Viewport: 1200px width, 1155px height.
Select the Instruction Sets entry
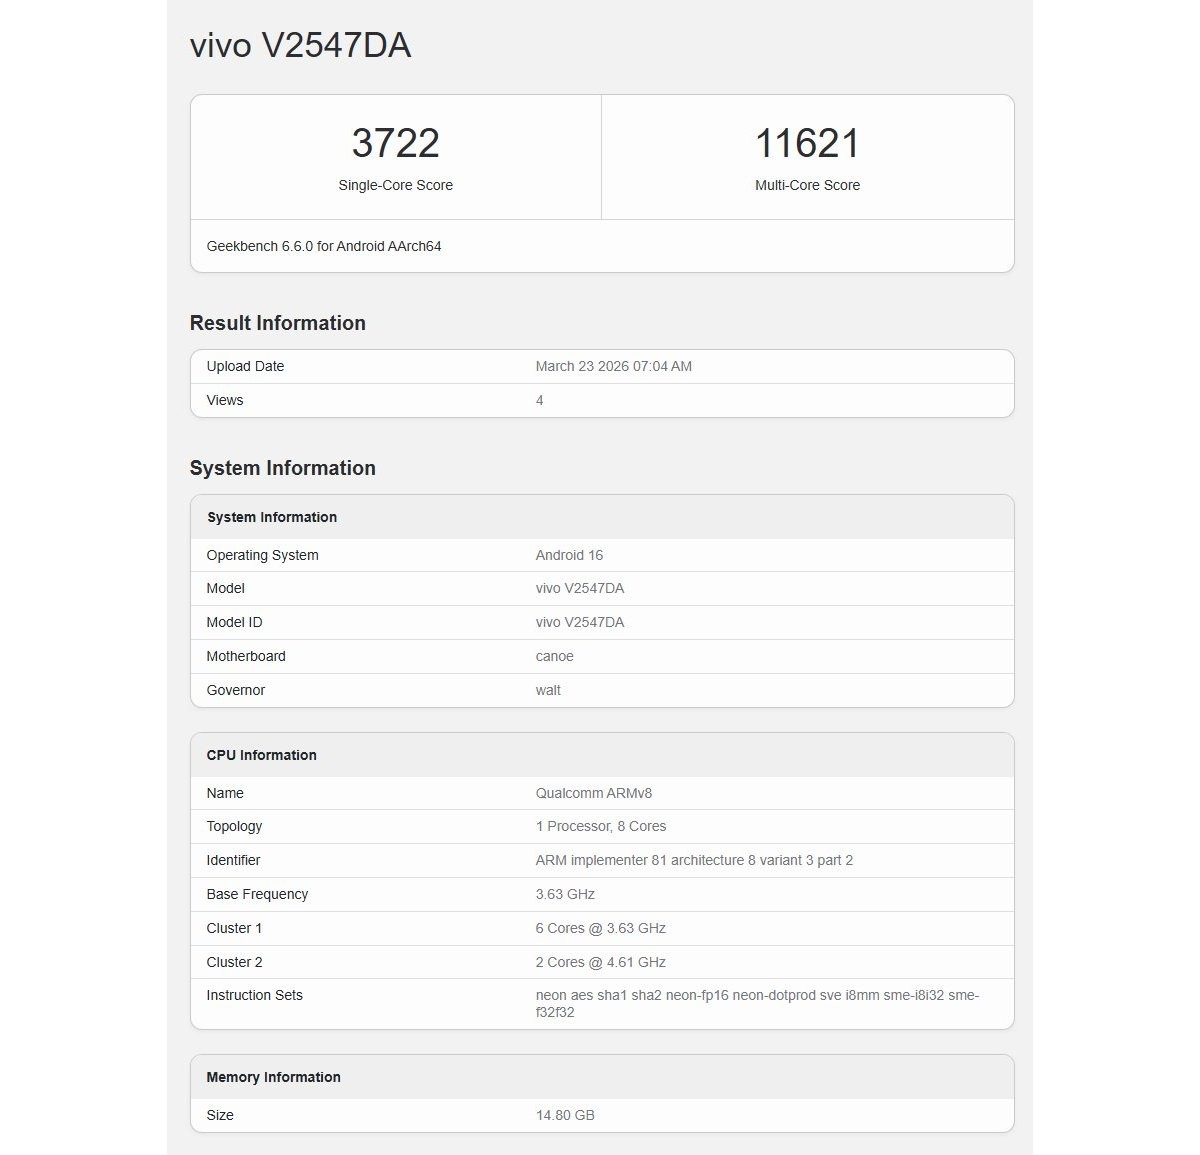pos(756,1003)
